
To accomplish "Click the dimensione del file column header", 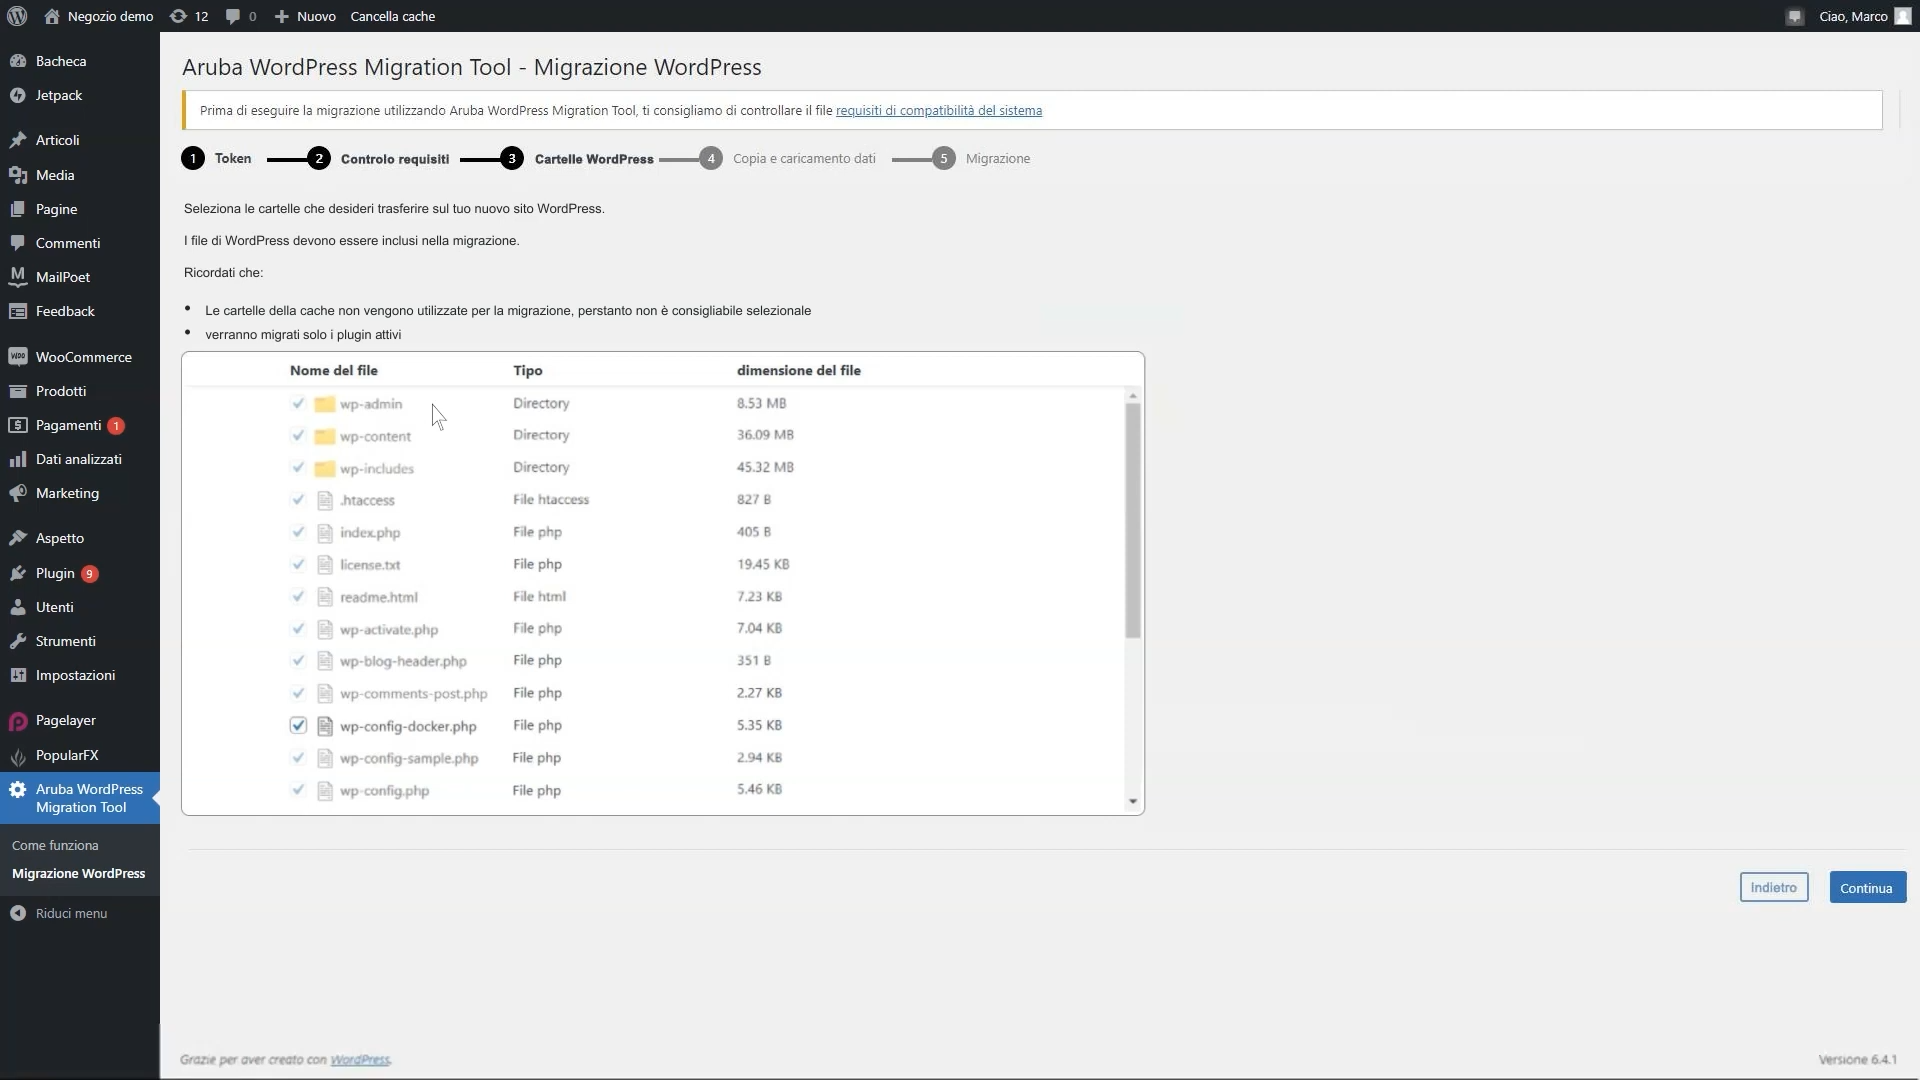I will 798,370.
